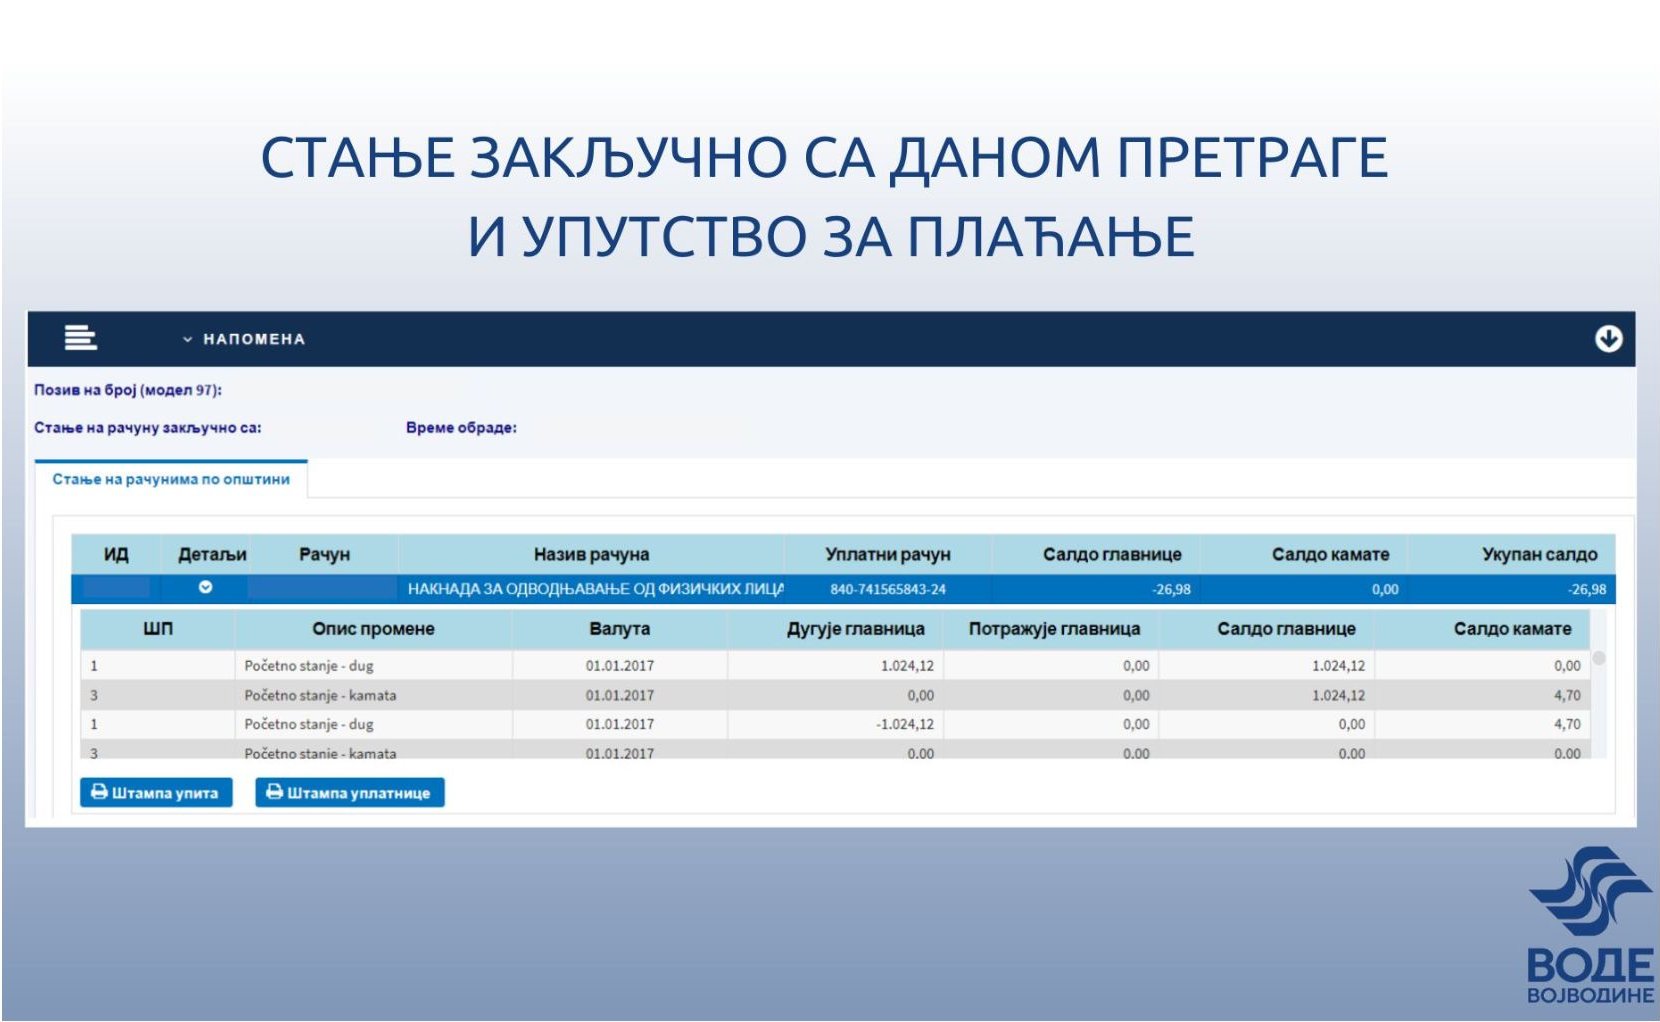The width and height of the screenshot is (1660, 1022).
Task: Select payment account 840-741565843-24 cell
Action: click(887, 589)
